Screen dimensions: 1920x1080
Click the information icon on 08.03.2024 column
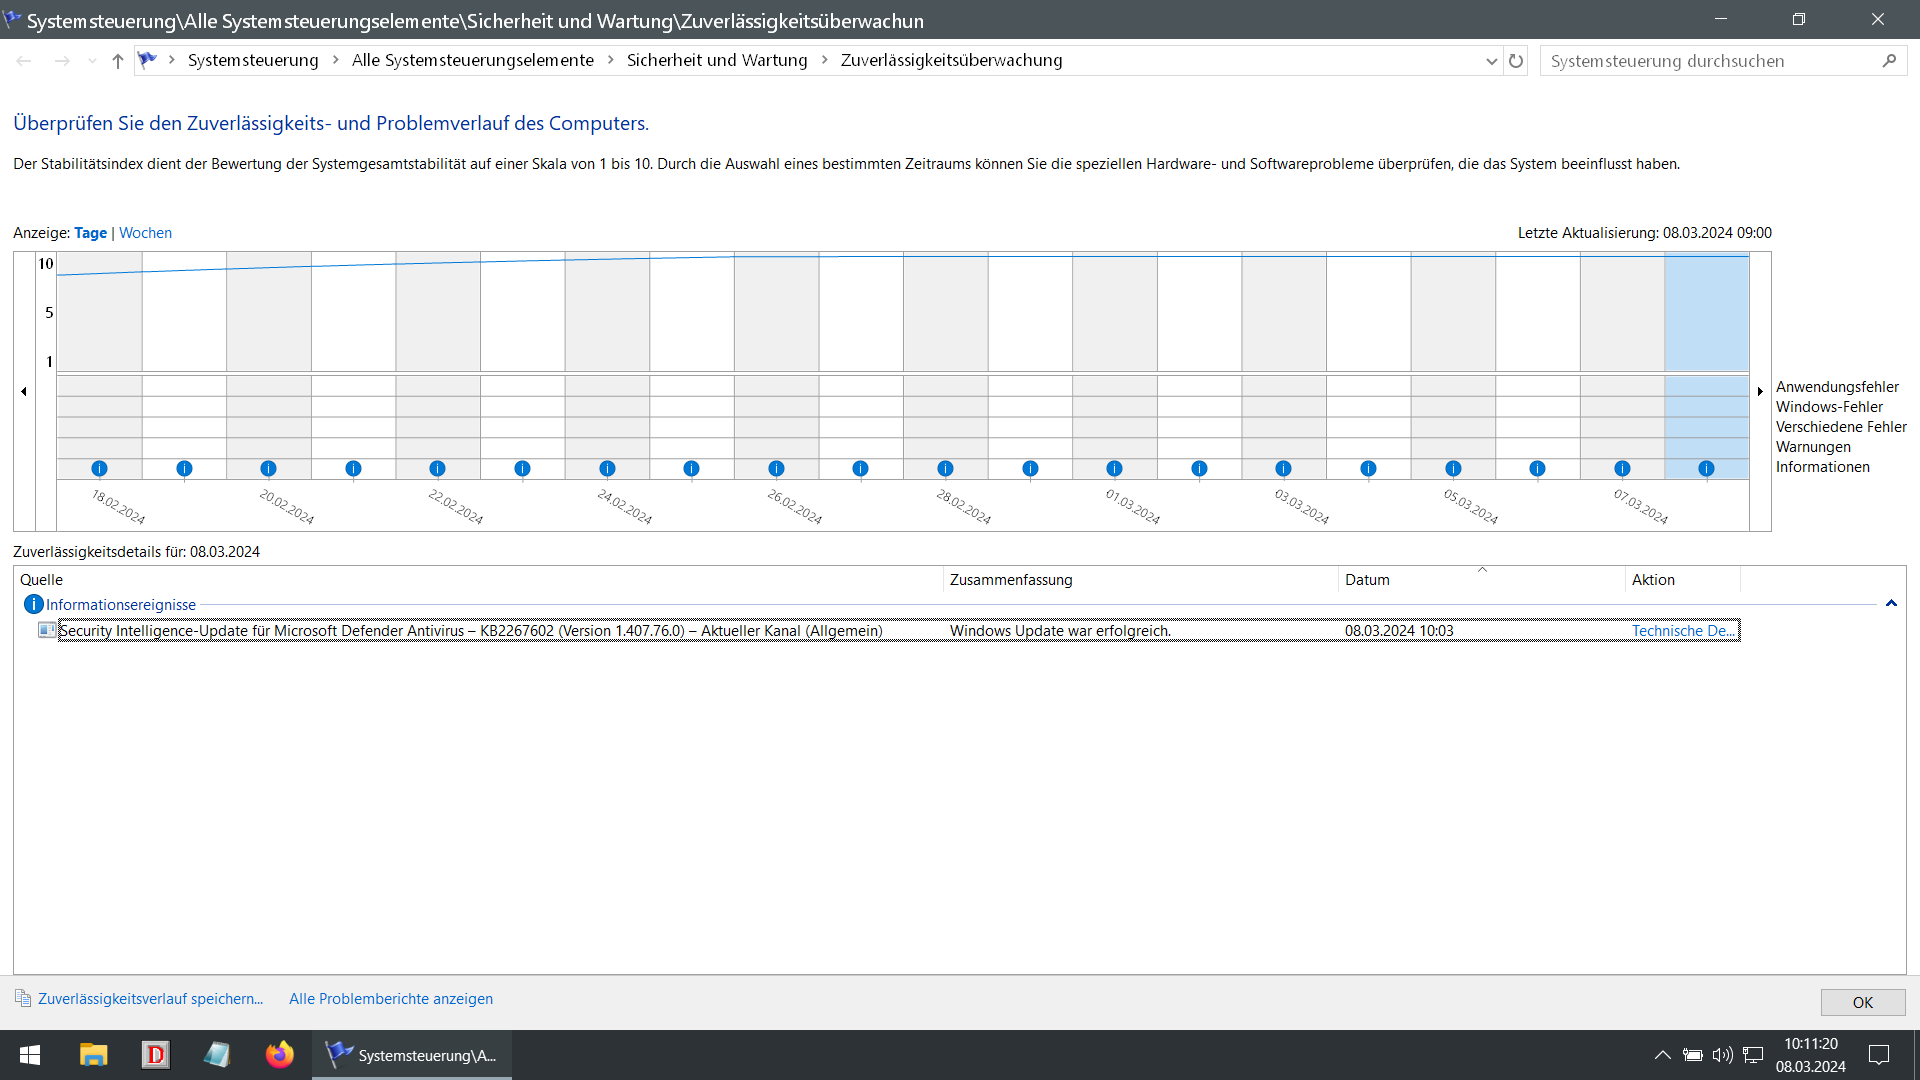tap(1706, 468)
